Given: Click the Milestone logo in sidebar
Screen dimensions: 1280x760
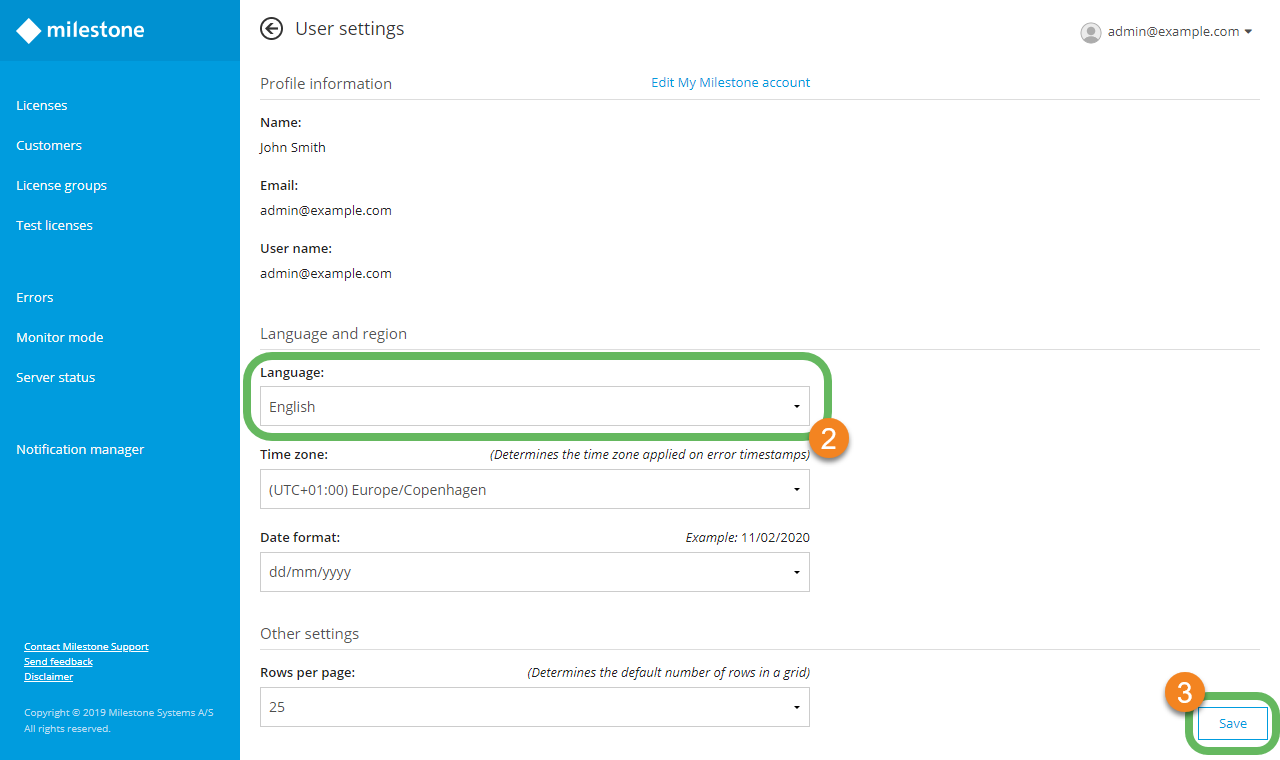Looking at the screenshot, I should pos(81,31).
